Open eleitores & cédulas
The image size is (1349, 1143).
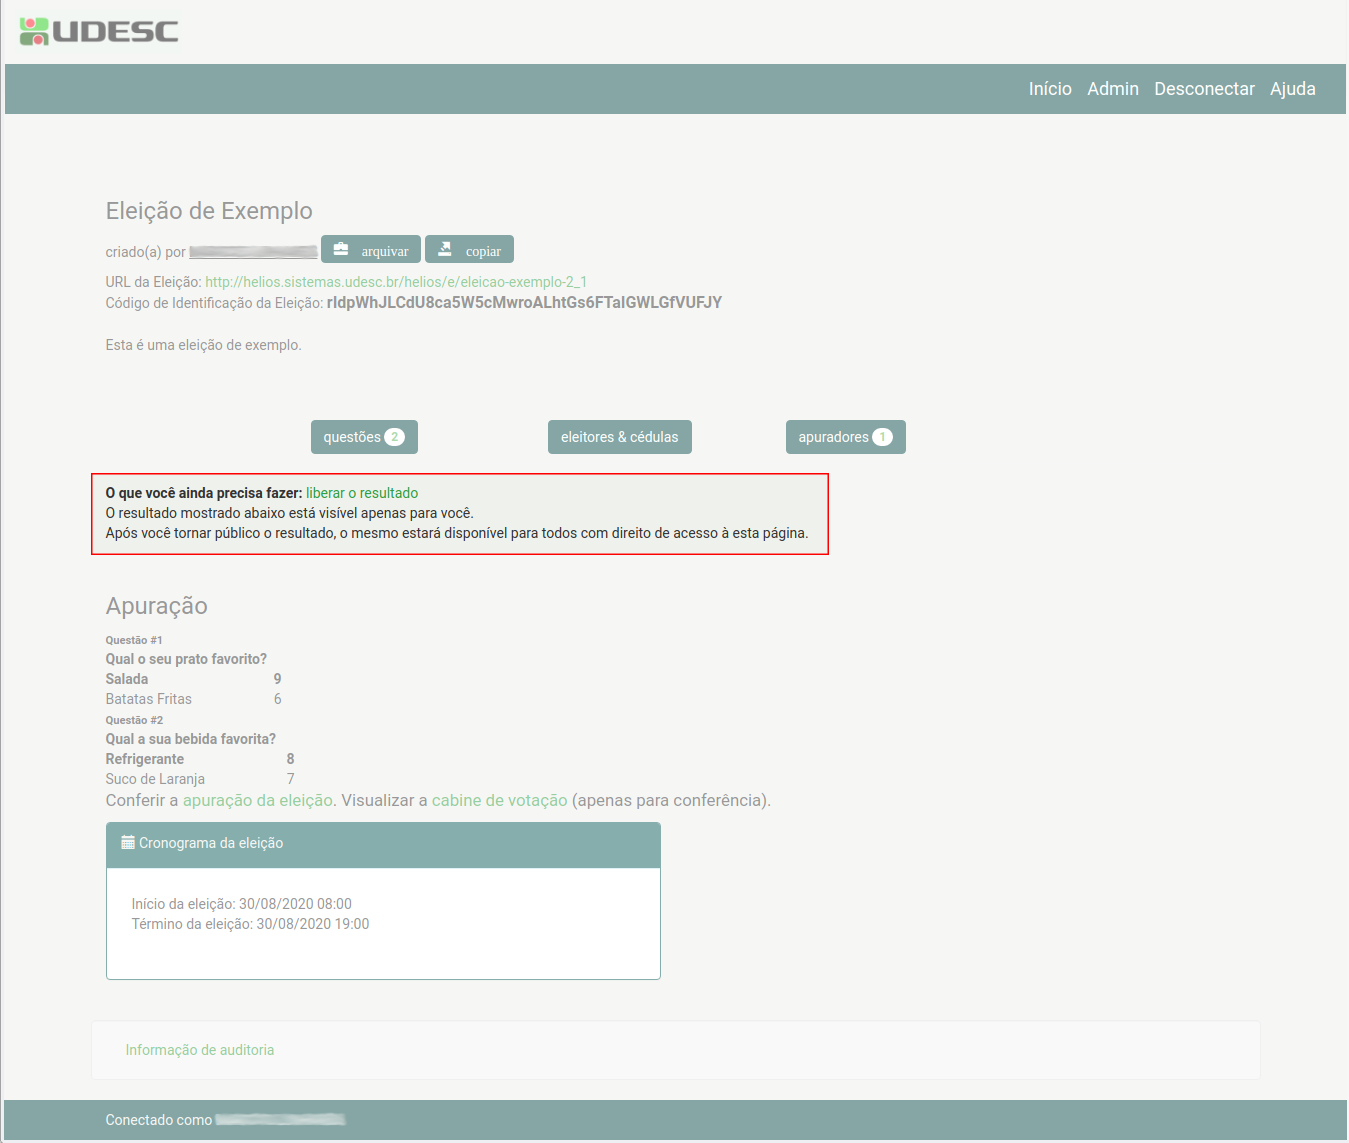click(619, 437)
